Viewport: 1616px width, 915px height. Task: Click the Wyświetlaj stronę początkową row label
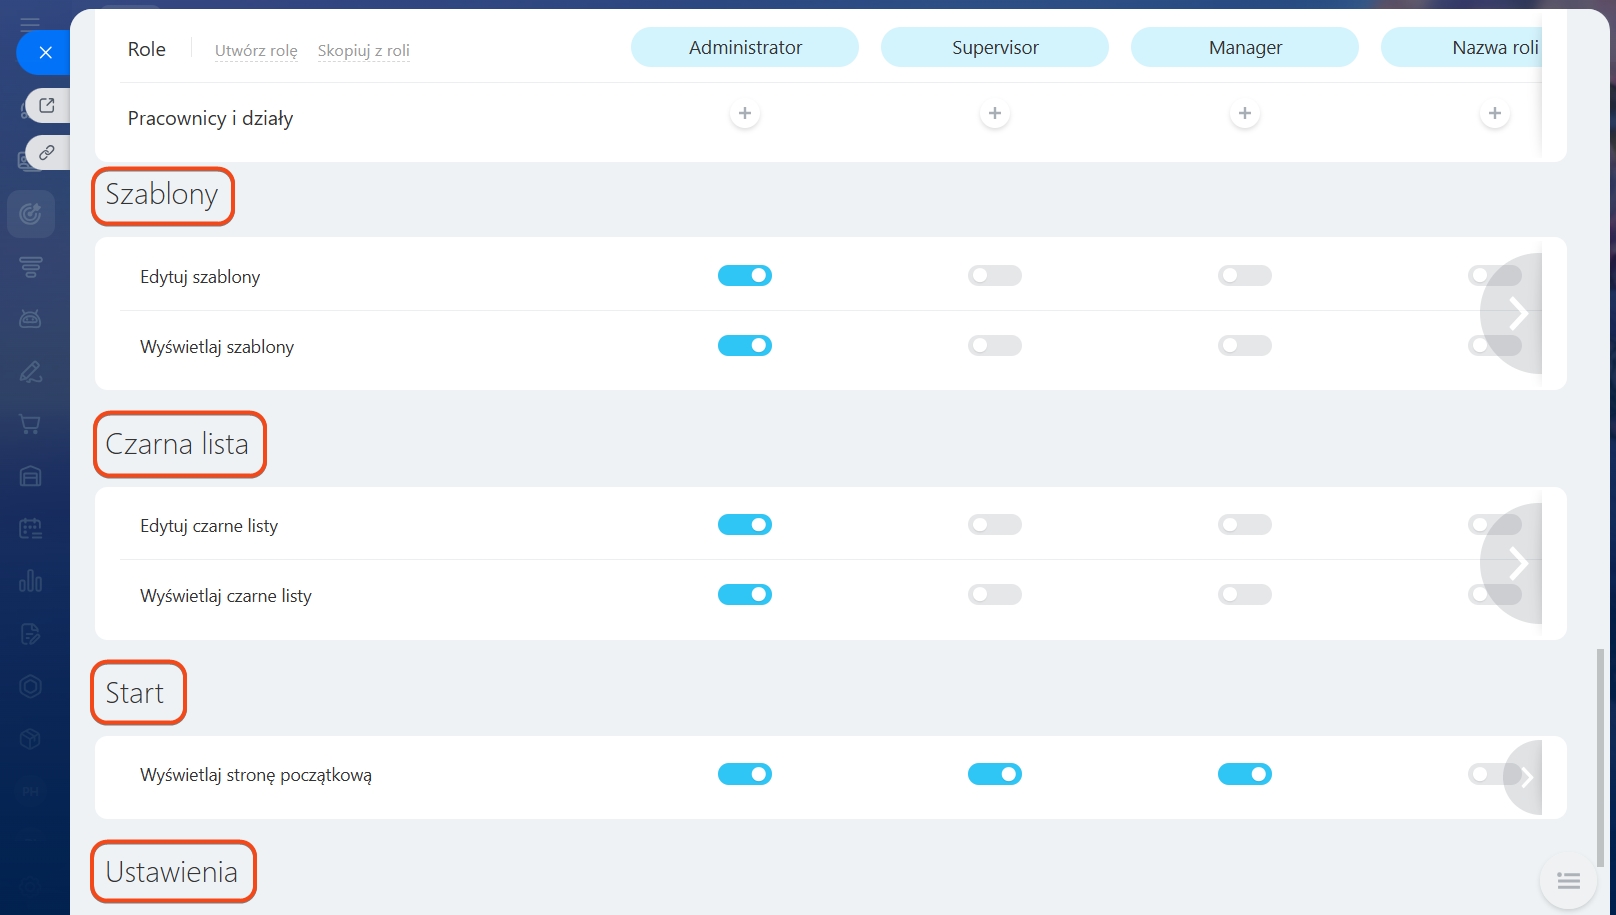(x=256, y=775)
